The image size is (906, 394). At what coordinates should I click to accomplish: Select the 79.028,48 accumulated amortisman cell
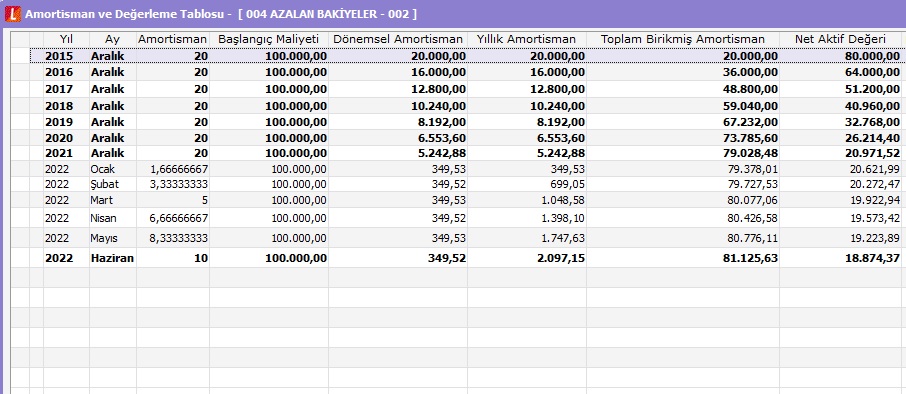[682, 153]
